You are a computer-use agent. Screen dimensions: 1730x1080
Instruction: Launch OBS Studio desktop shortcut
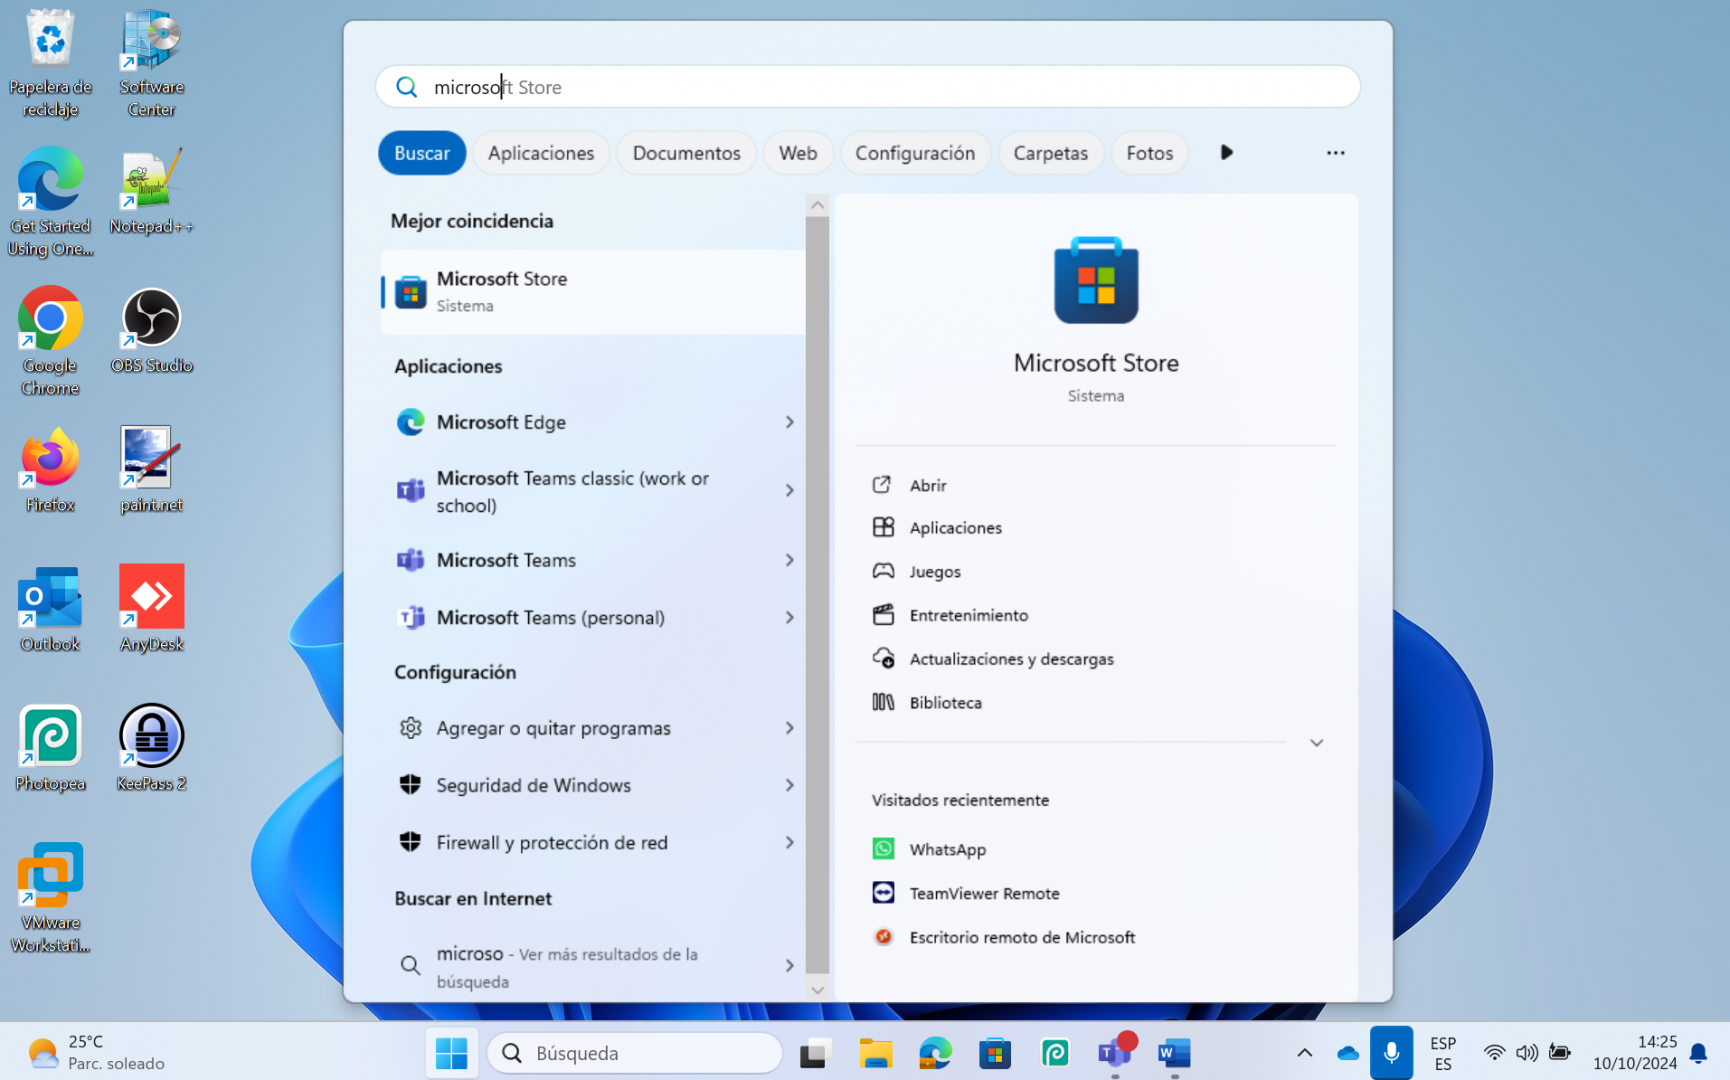point(151,331)
